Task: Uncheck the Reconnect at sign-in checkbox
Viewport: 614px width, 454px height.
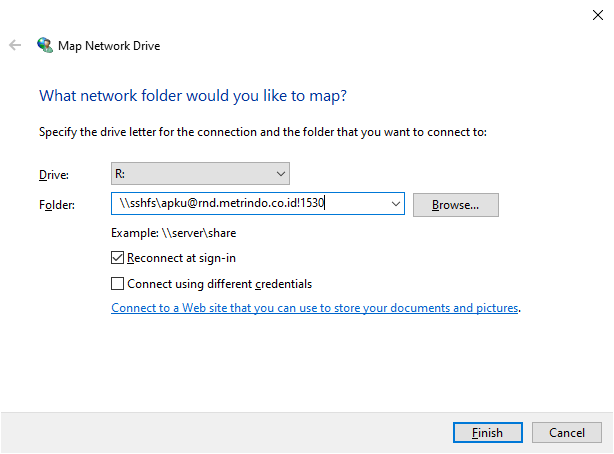Action: pos(117,258)
